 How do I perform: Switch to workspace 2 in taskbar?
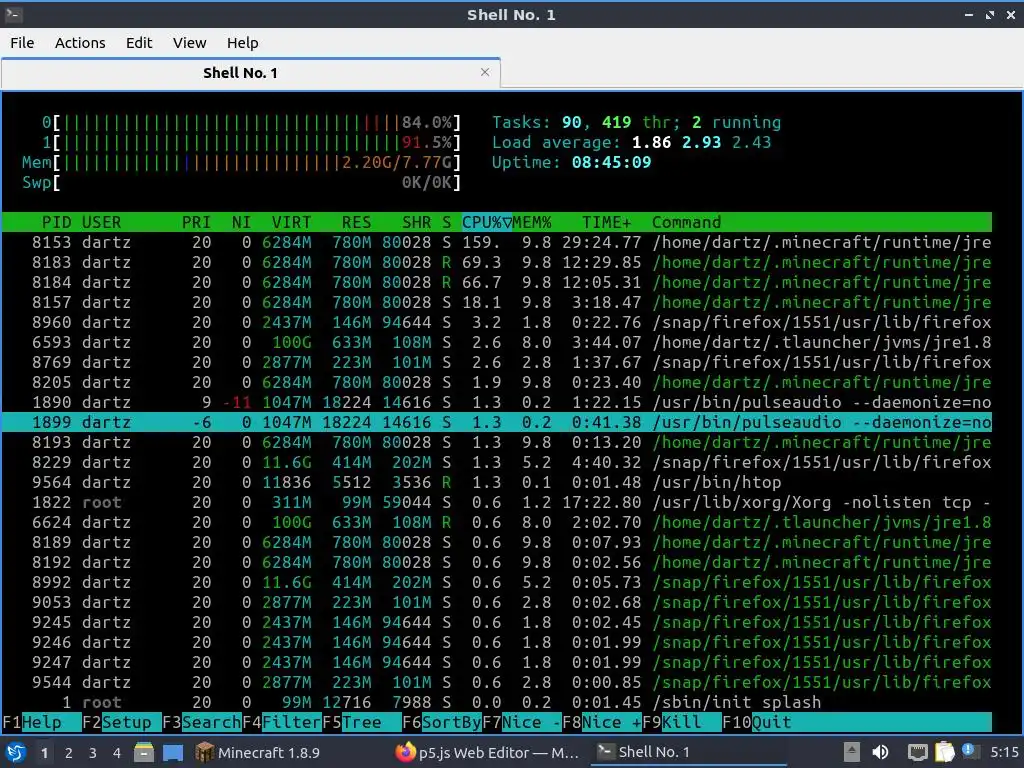click(x=69, y=753)
